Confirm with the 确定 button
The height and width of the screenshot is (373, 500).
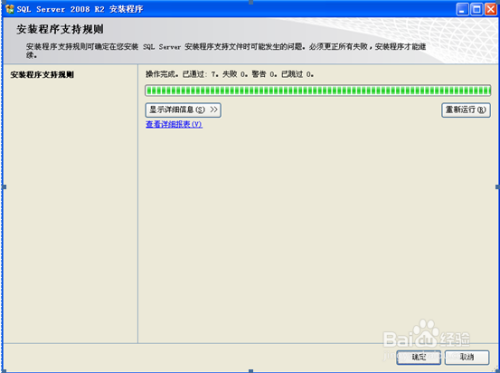419,357
